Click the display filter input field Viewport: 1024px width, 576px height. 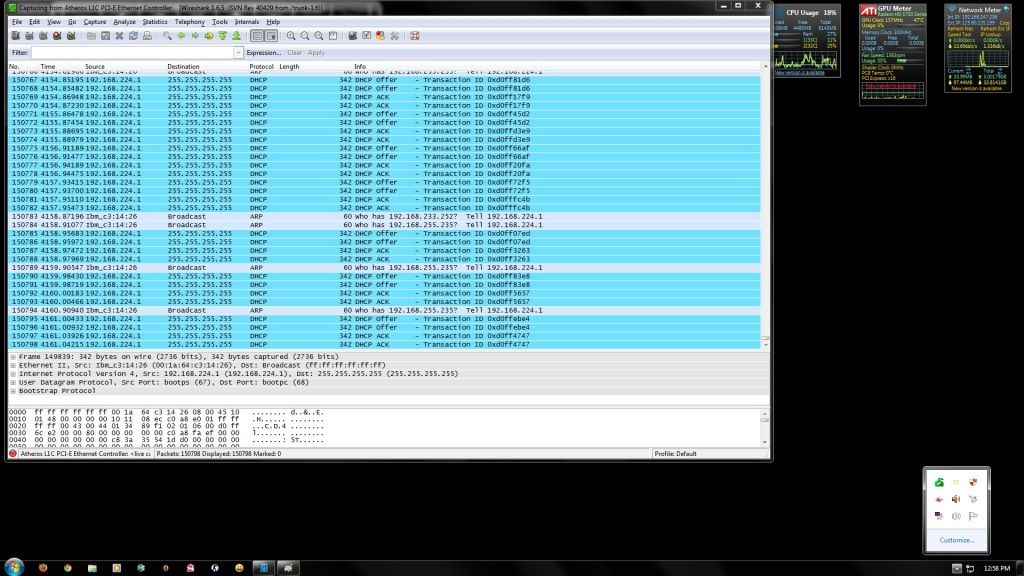coord(133,52)
